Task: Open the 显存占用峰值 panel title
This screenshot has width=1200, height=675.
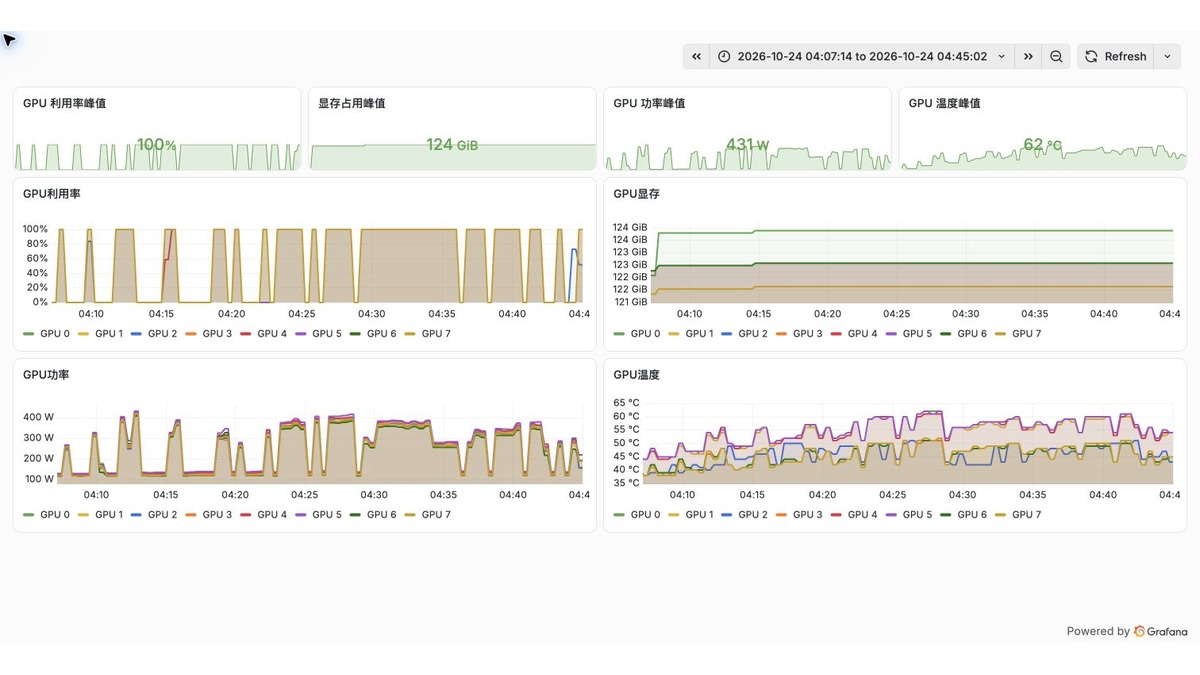Action: (352, 103)
